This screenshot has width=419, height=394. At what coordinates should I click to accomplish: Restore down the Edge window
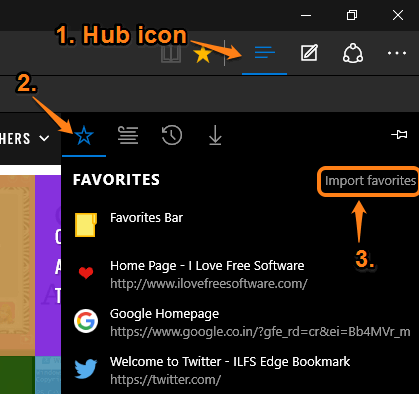click(352, 15)
